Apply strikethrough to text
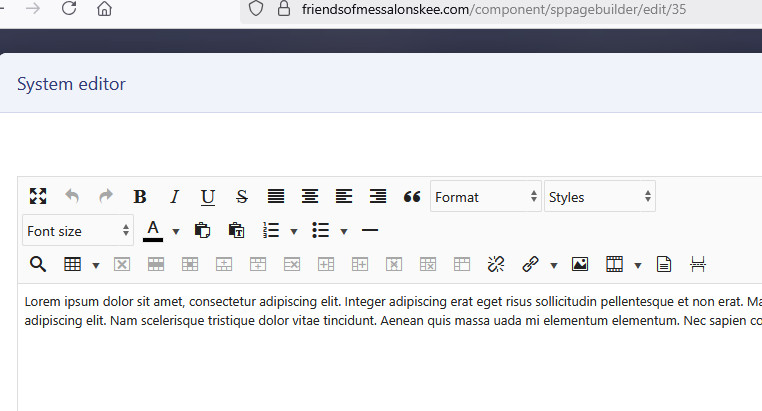The image size is (762, 411). pyautogui.click(x=241, y=197)
